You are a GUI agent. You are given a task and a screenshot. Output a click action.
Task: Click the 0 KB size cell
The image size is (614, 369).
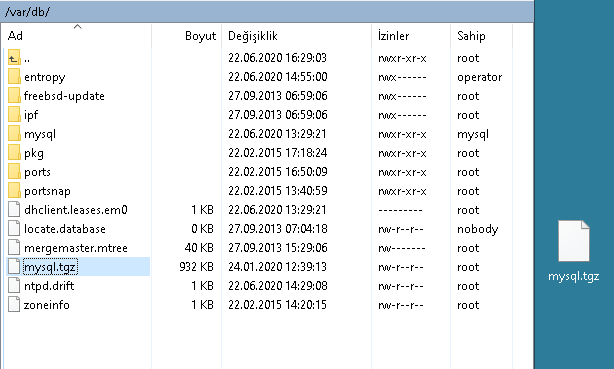[x=202, y=229]
